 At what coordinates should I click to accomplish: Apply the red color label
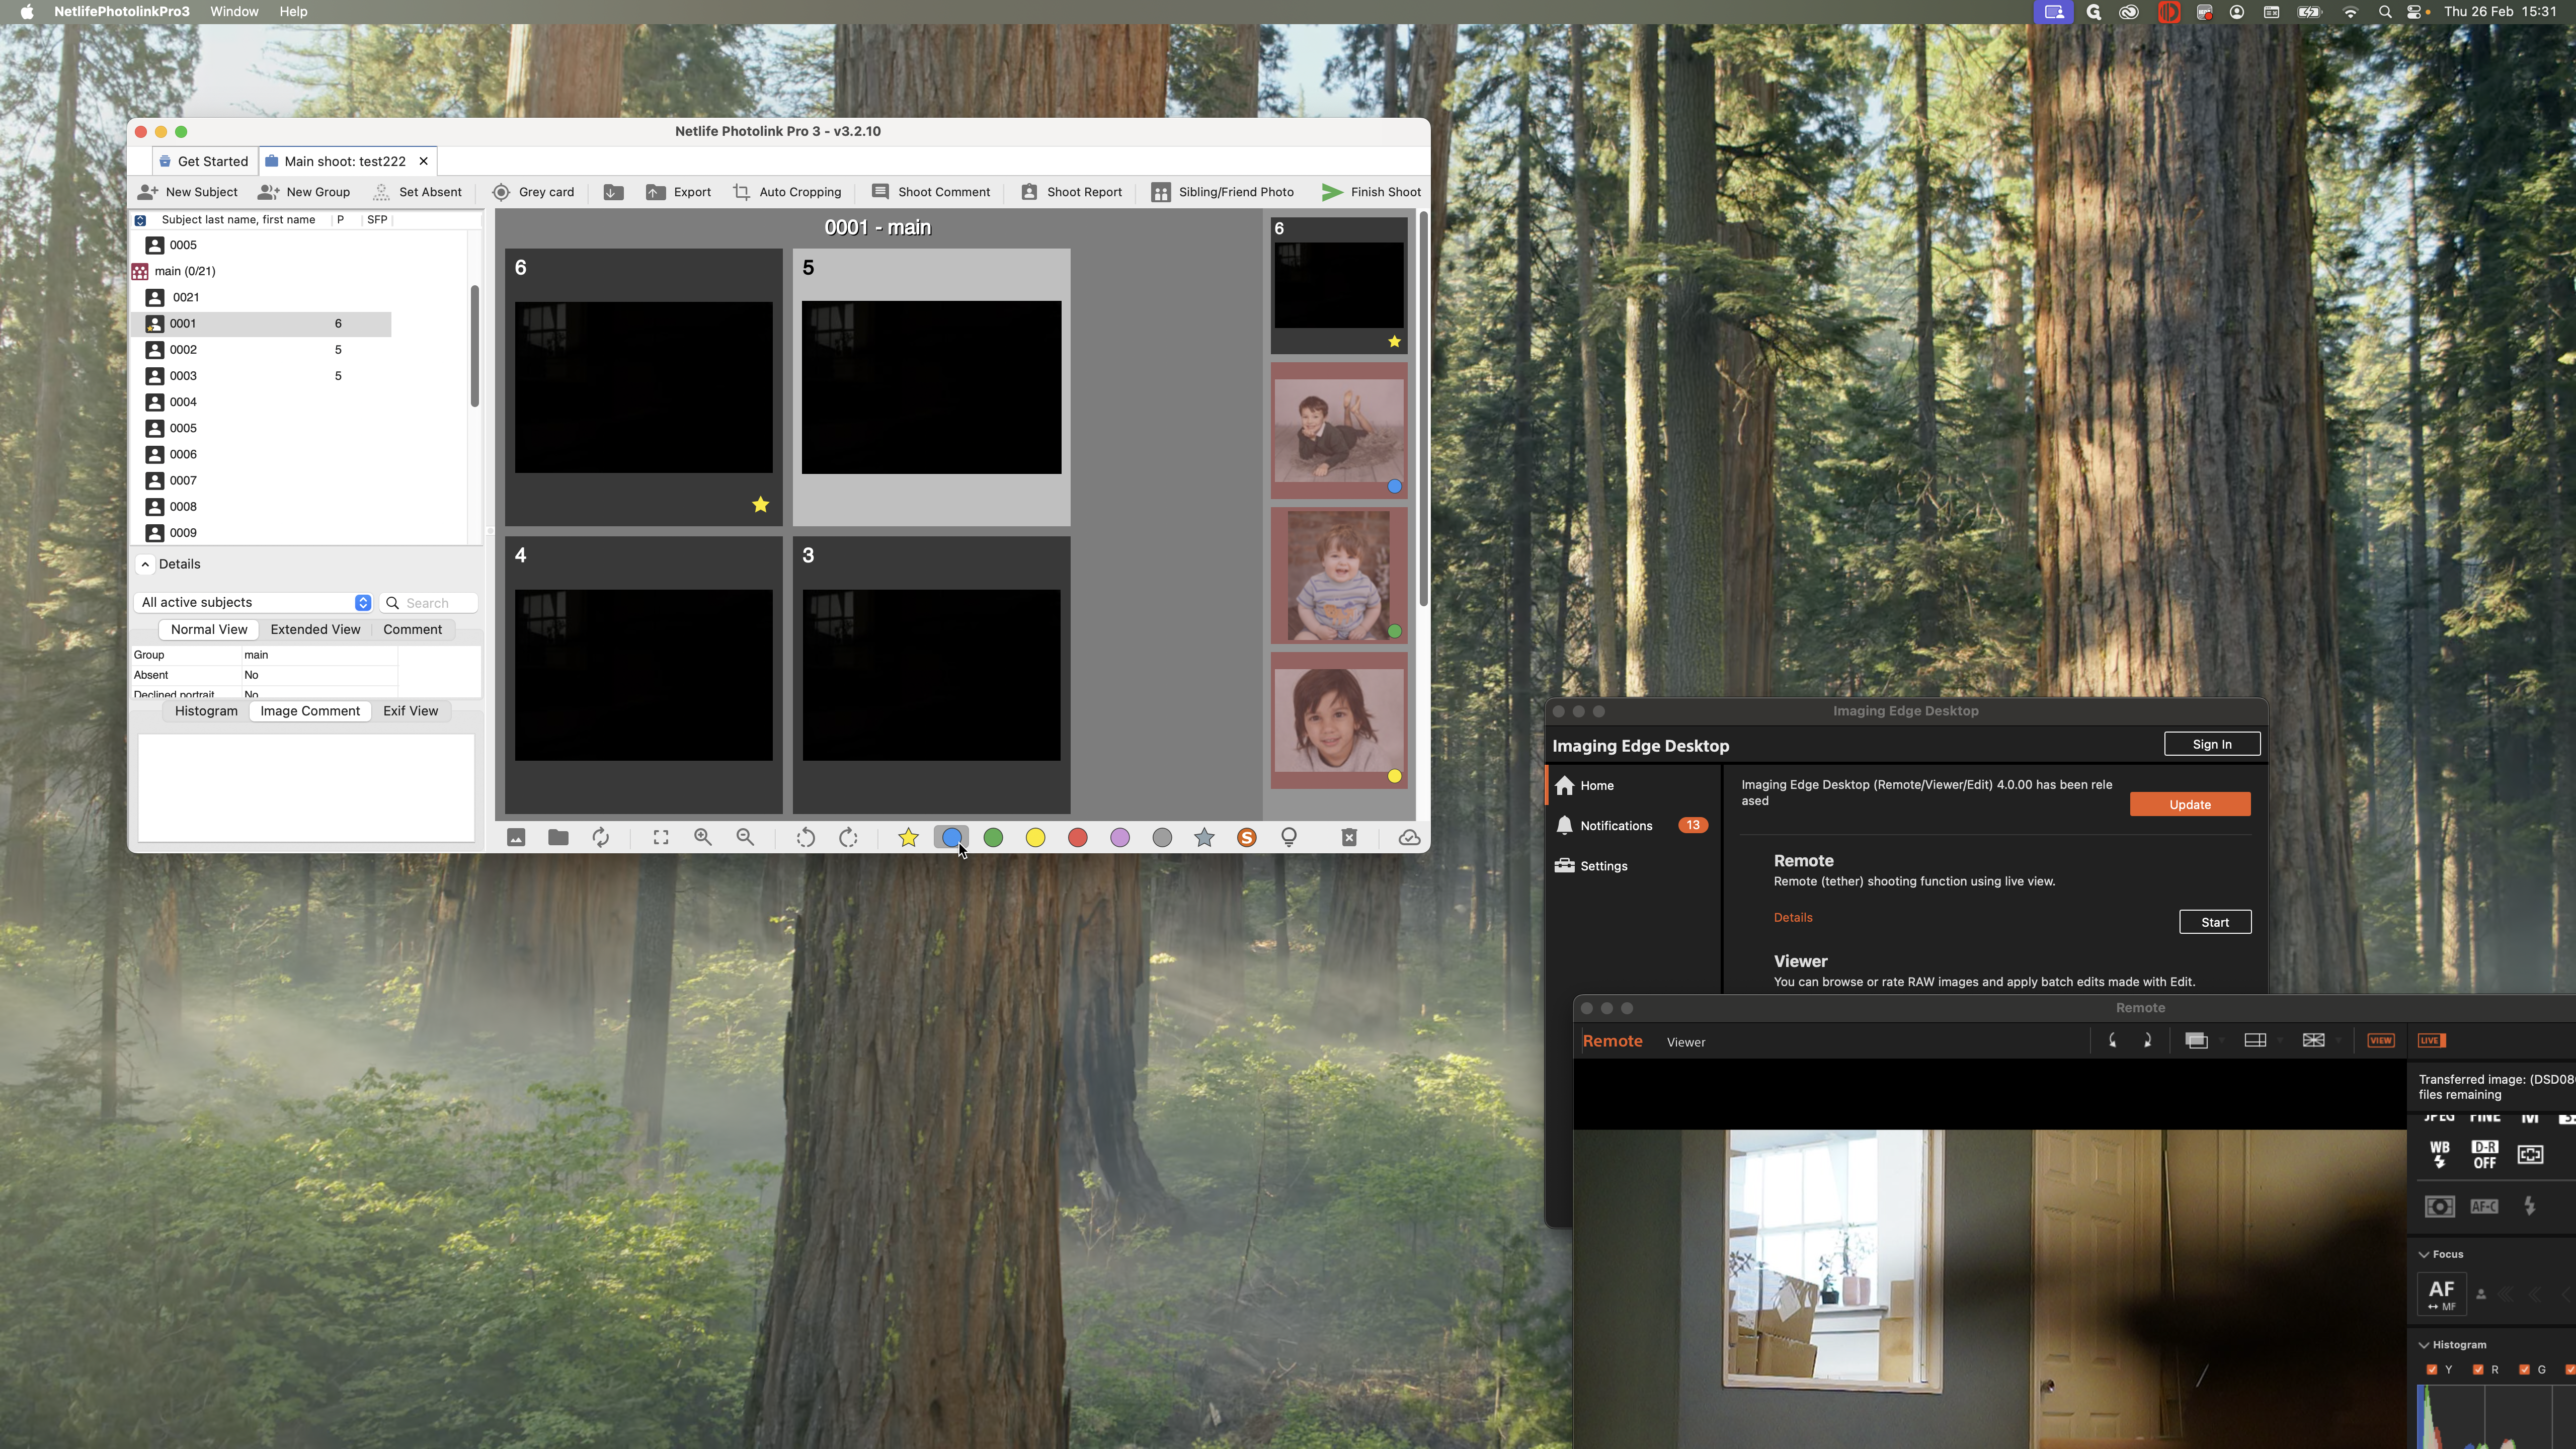(x=1077, y=838)
